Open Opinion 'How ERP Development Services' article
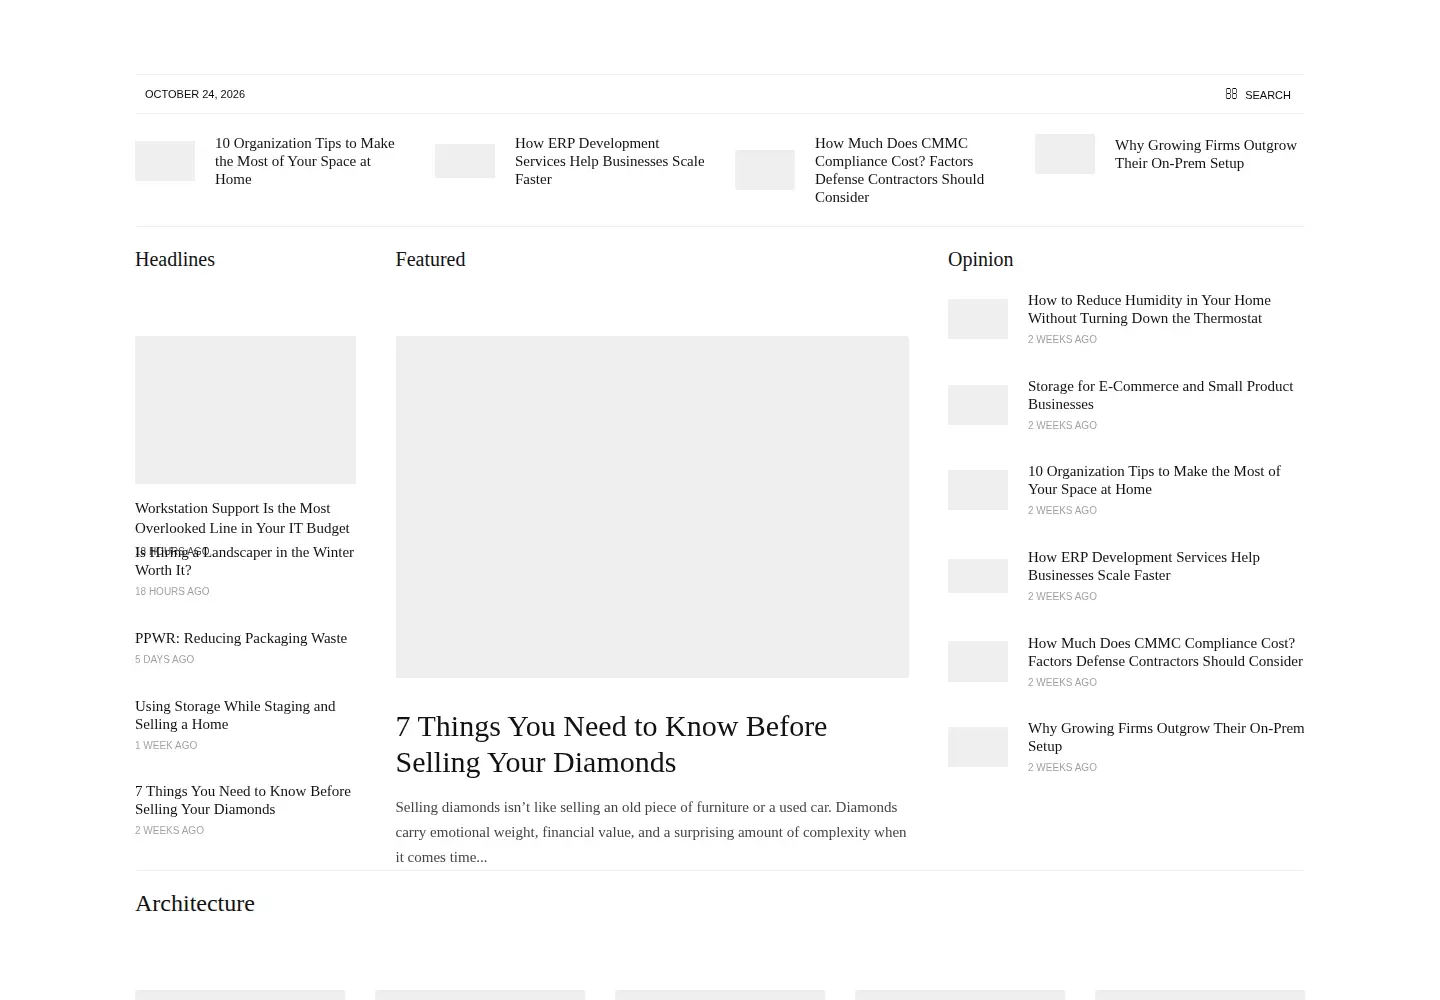 click(1143, 566)
